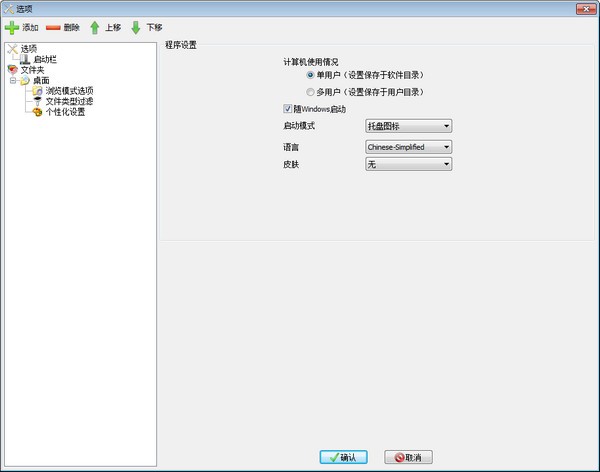Click the green down arrow 下移 icon
The height and width of the screenshot is (472, 600).
[x=136, y=27]
